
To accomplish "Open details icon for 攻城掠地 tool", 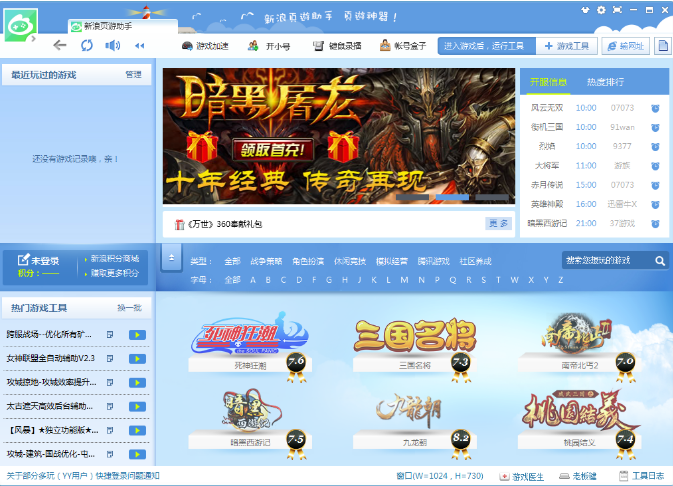I will [x=110, y=382].
